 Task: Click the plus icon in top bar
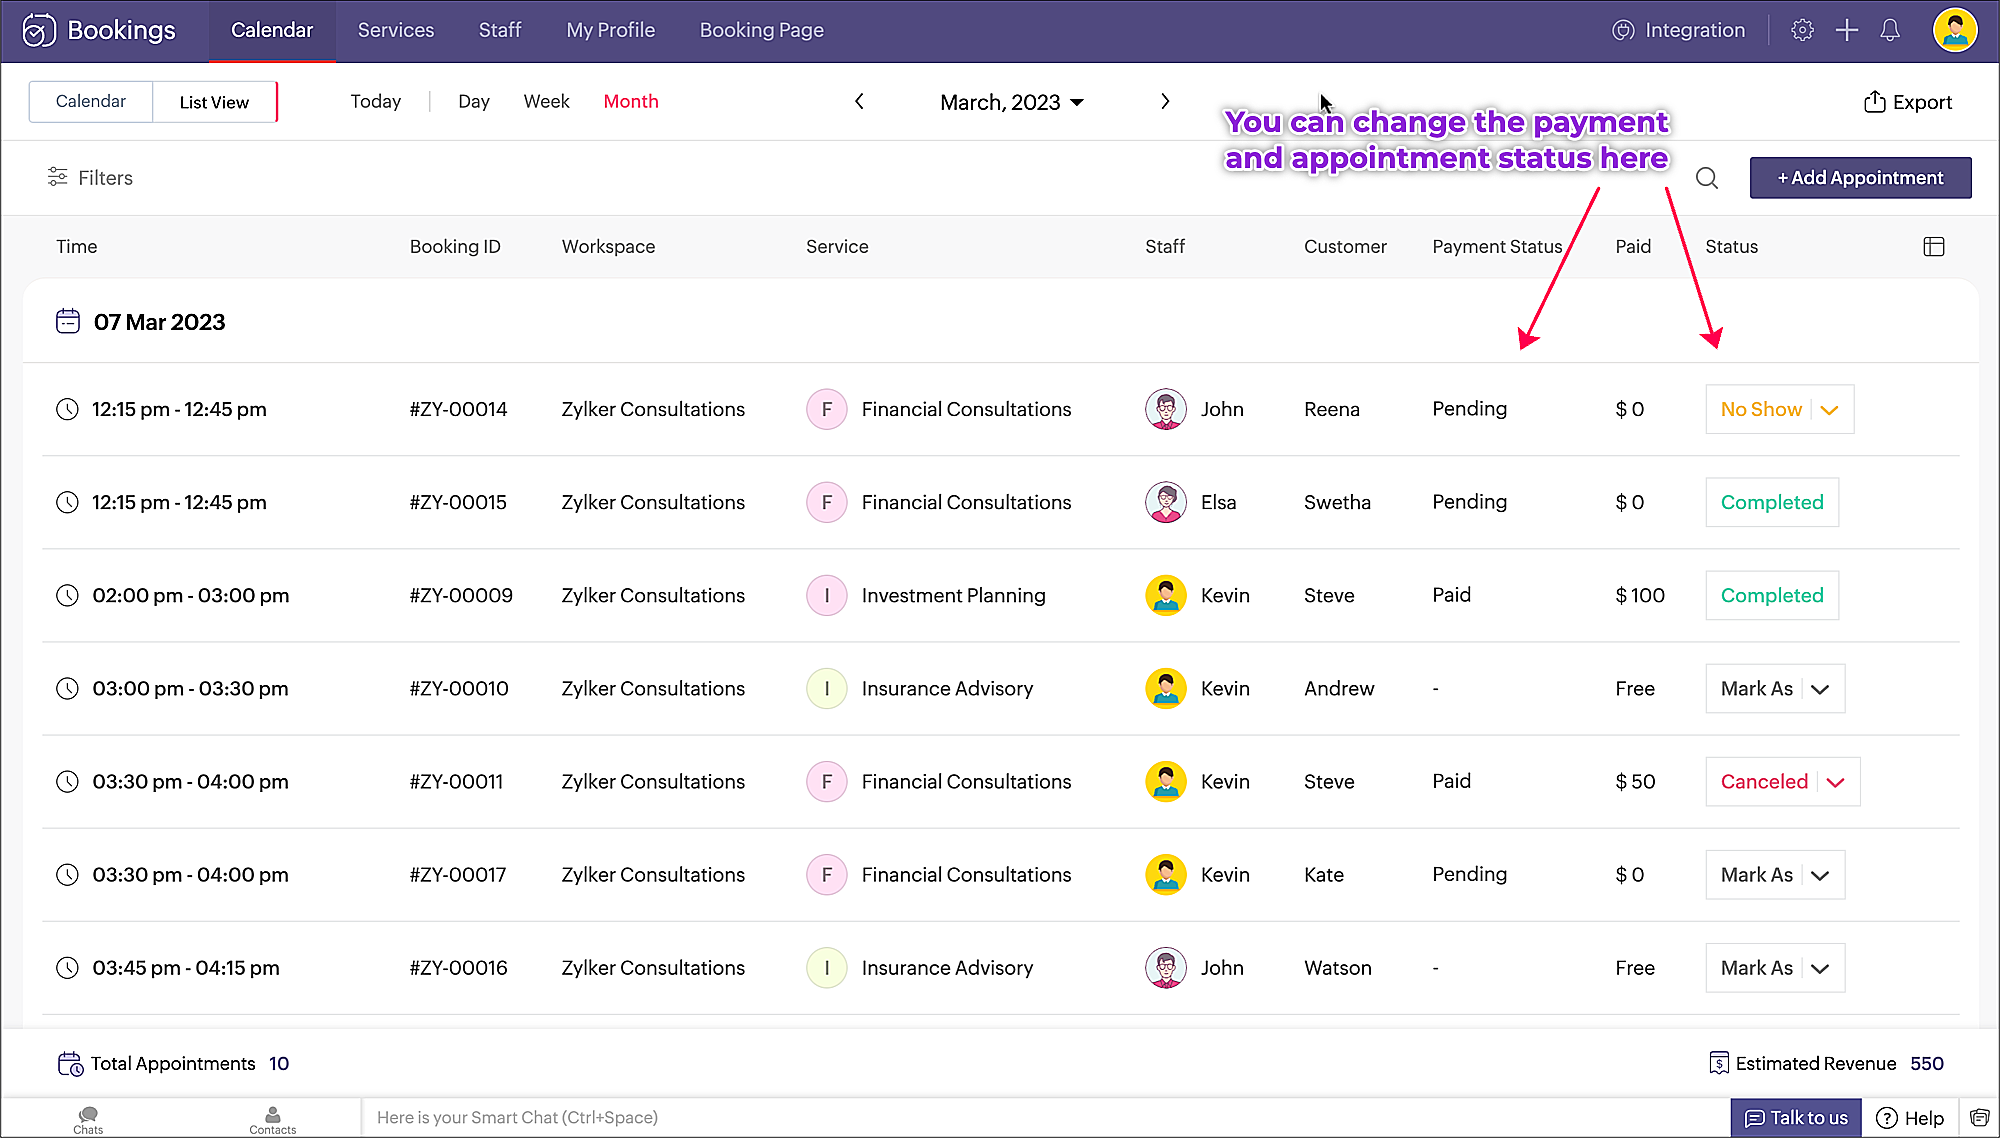pyautogui.click(x=1846, y=30)
